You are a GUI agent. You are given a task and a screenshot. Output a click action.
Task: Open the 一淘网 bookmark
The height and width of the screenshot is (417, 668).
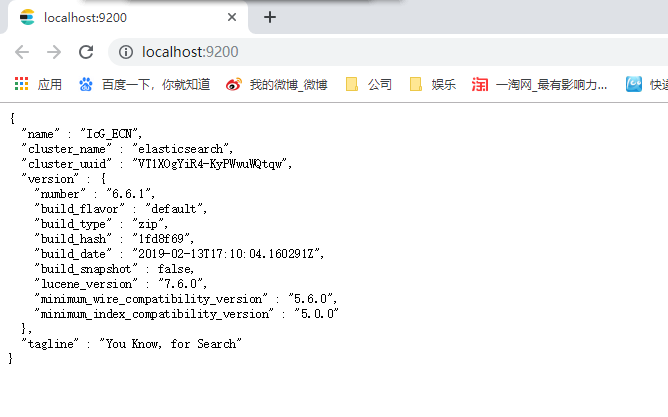coord(539,84)
